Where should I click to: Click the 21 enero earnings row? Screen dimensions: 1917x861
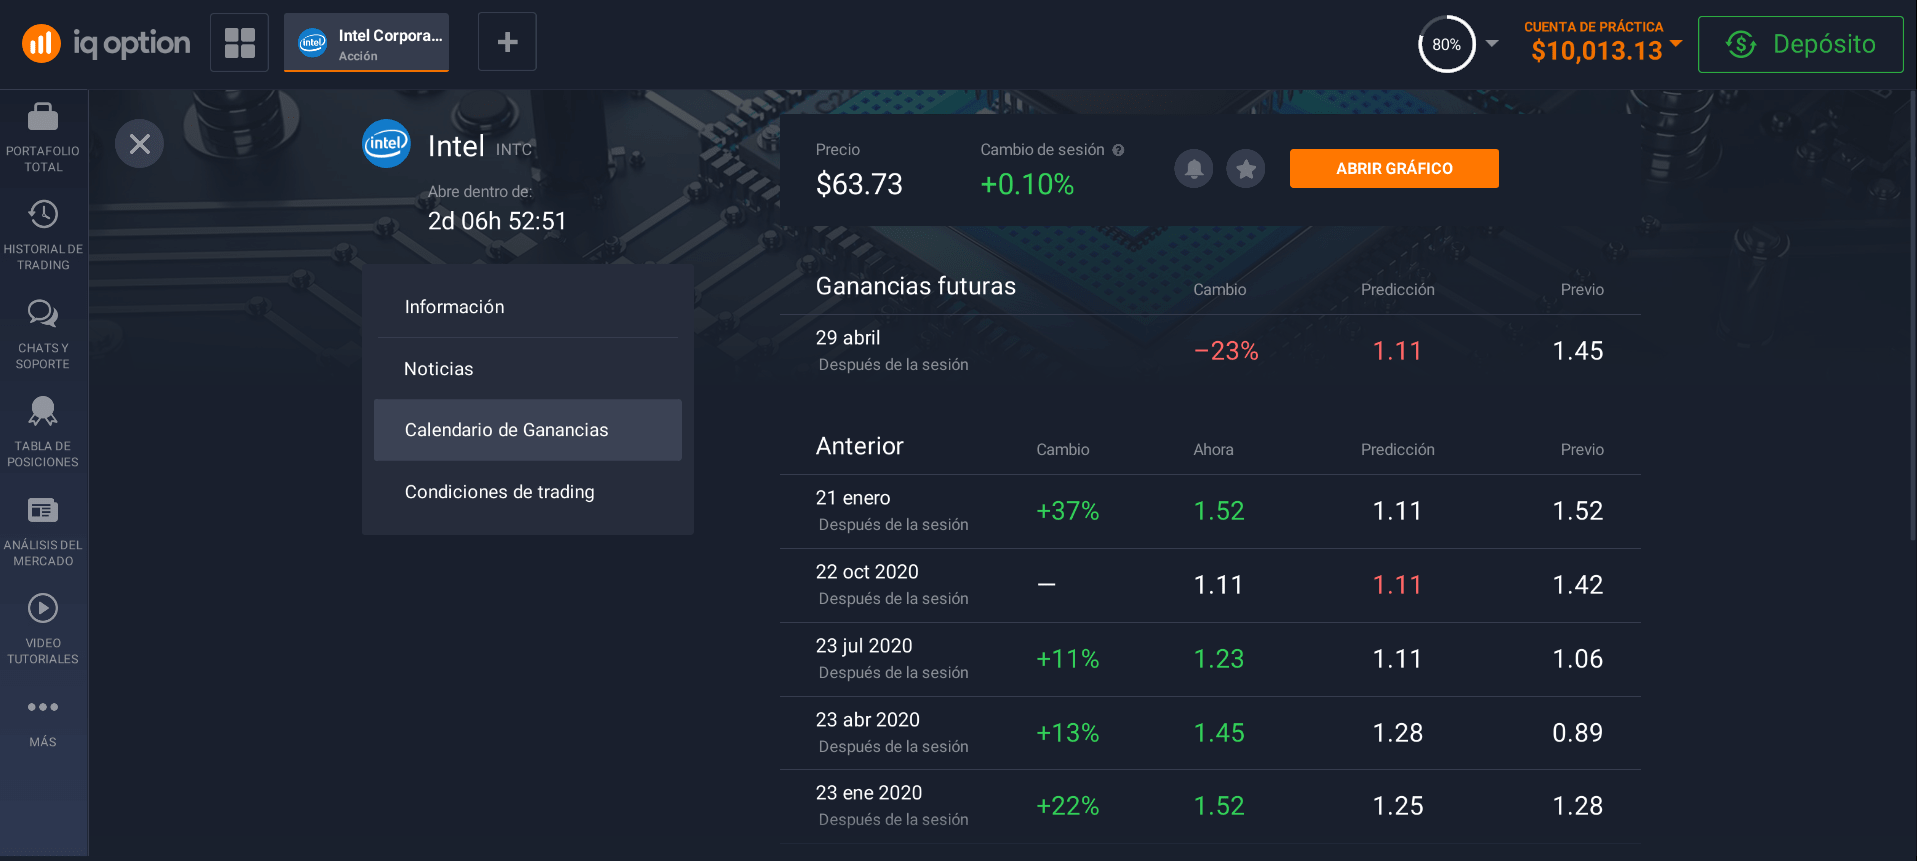1210,511
